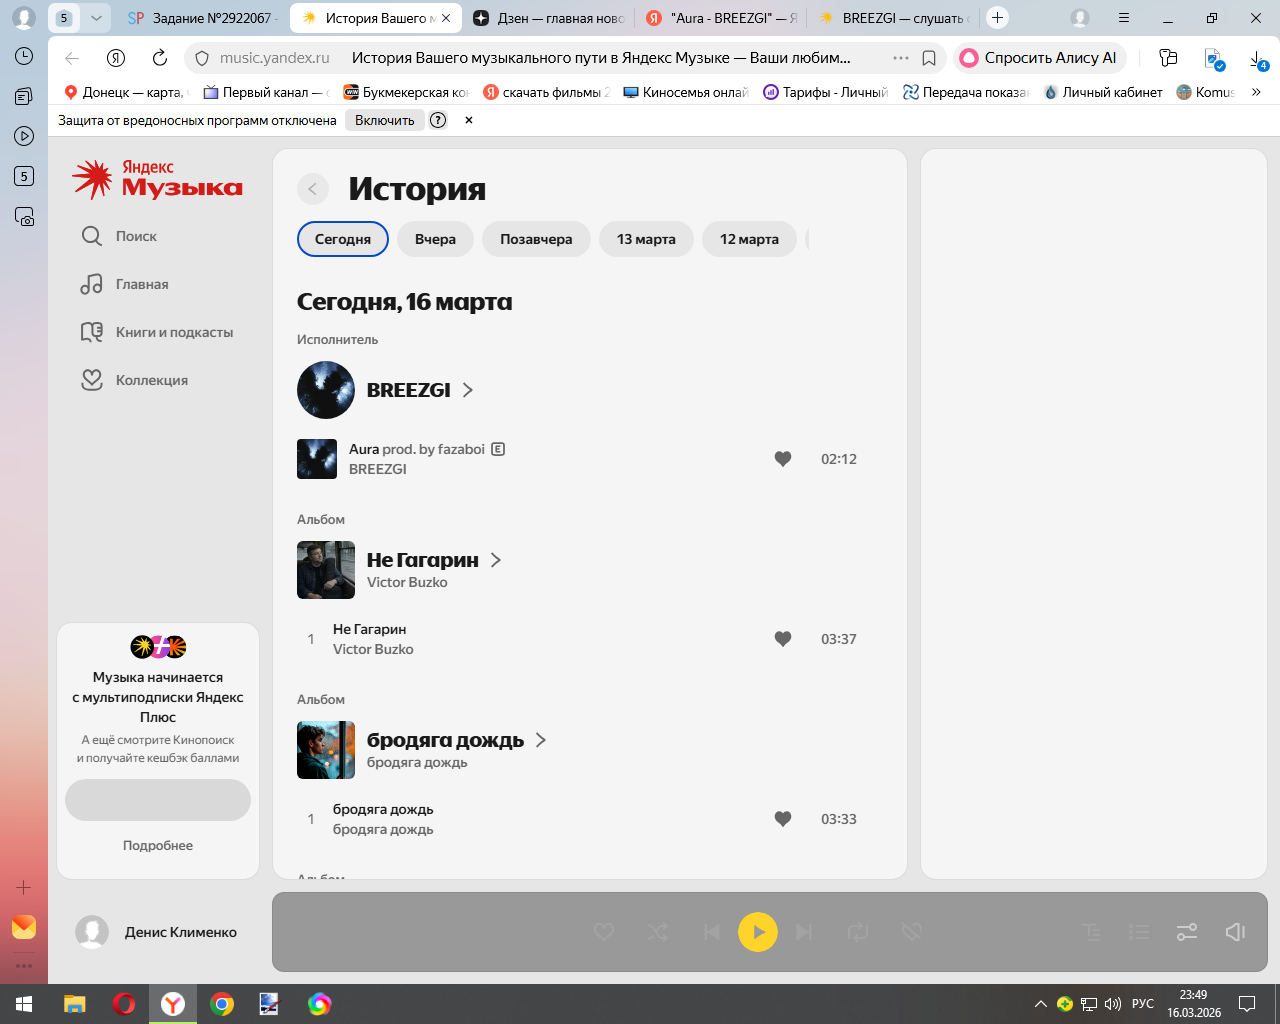Toggle like heart in the player bar
Screen dimensions: 1280x1024
click(x=604, y=932)
